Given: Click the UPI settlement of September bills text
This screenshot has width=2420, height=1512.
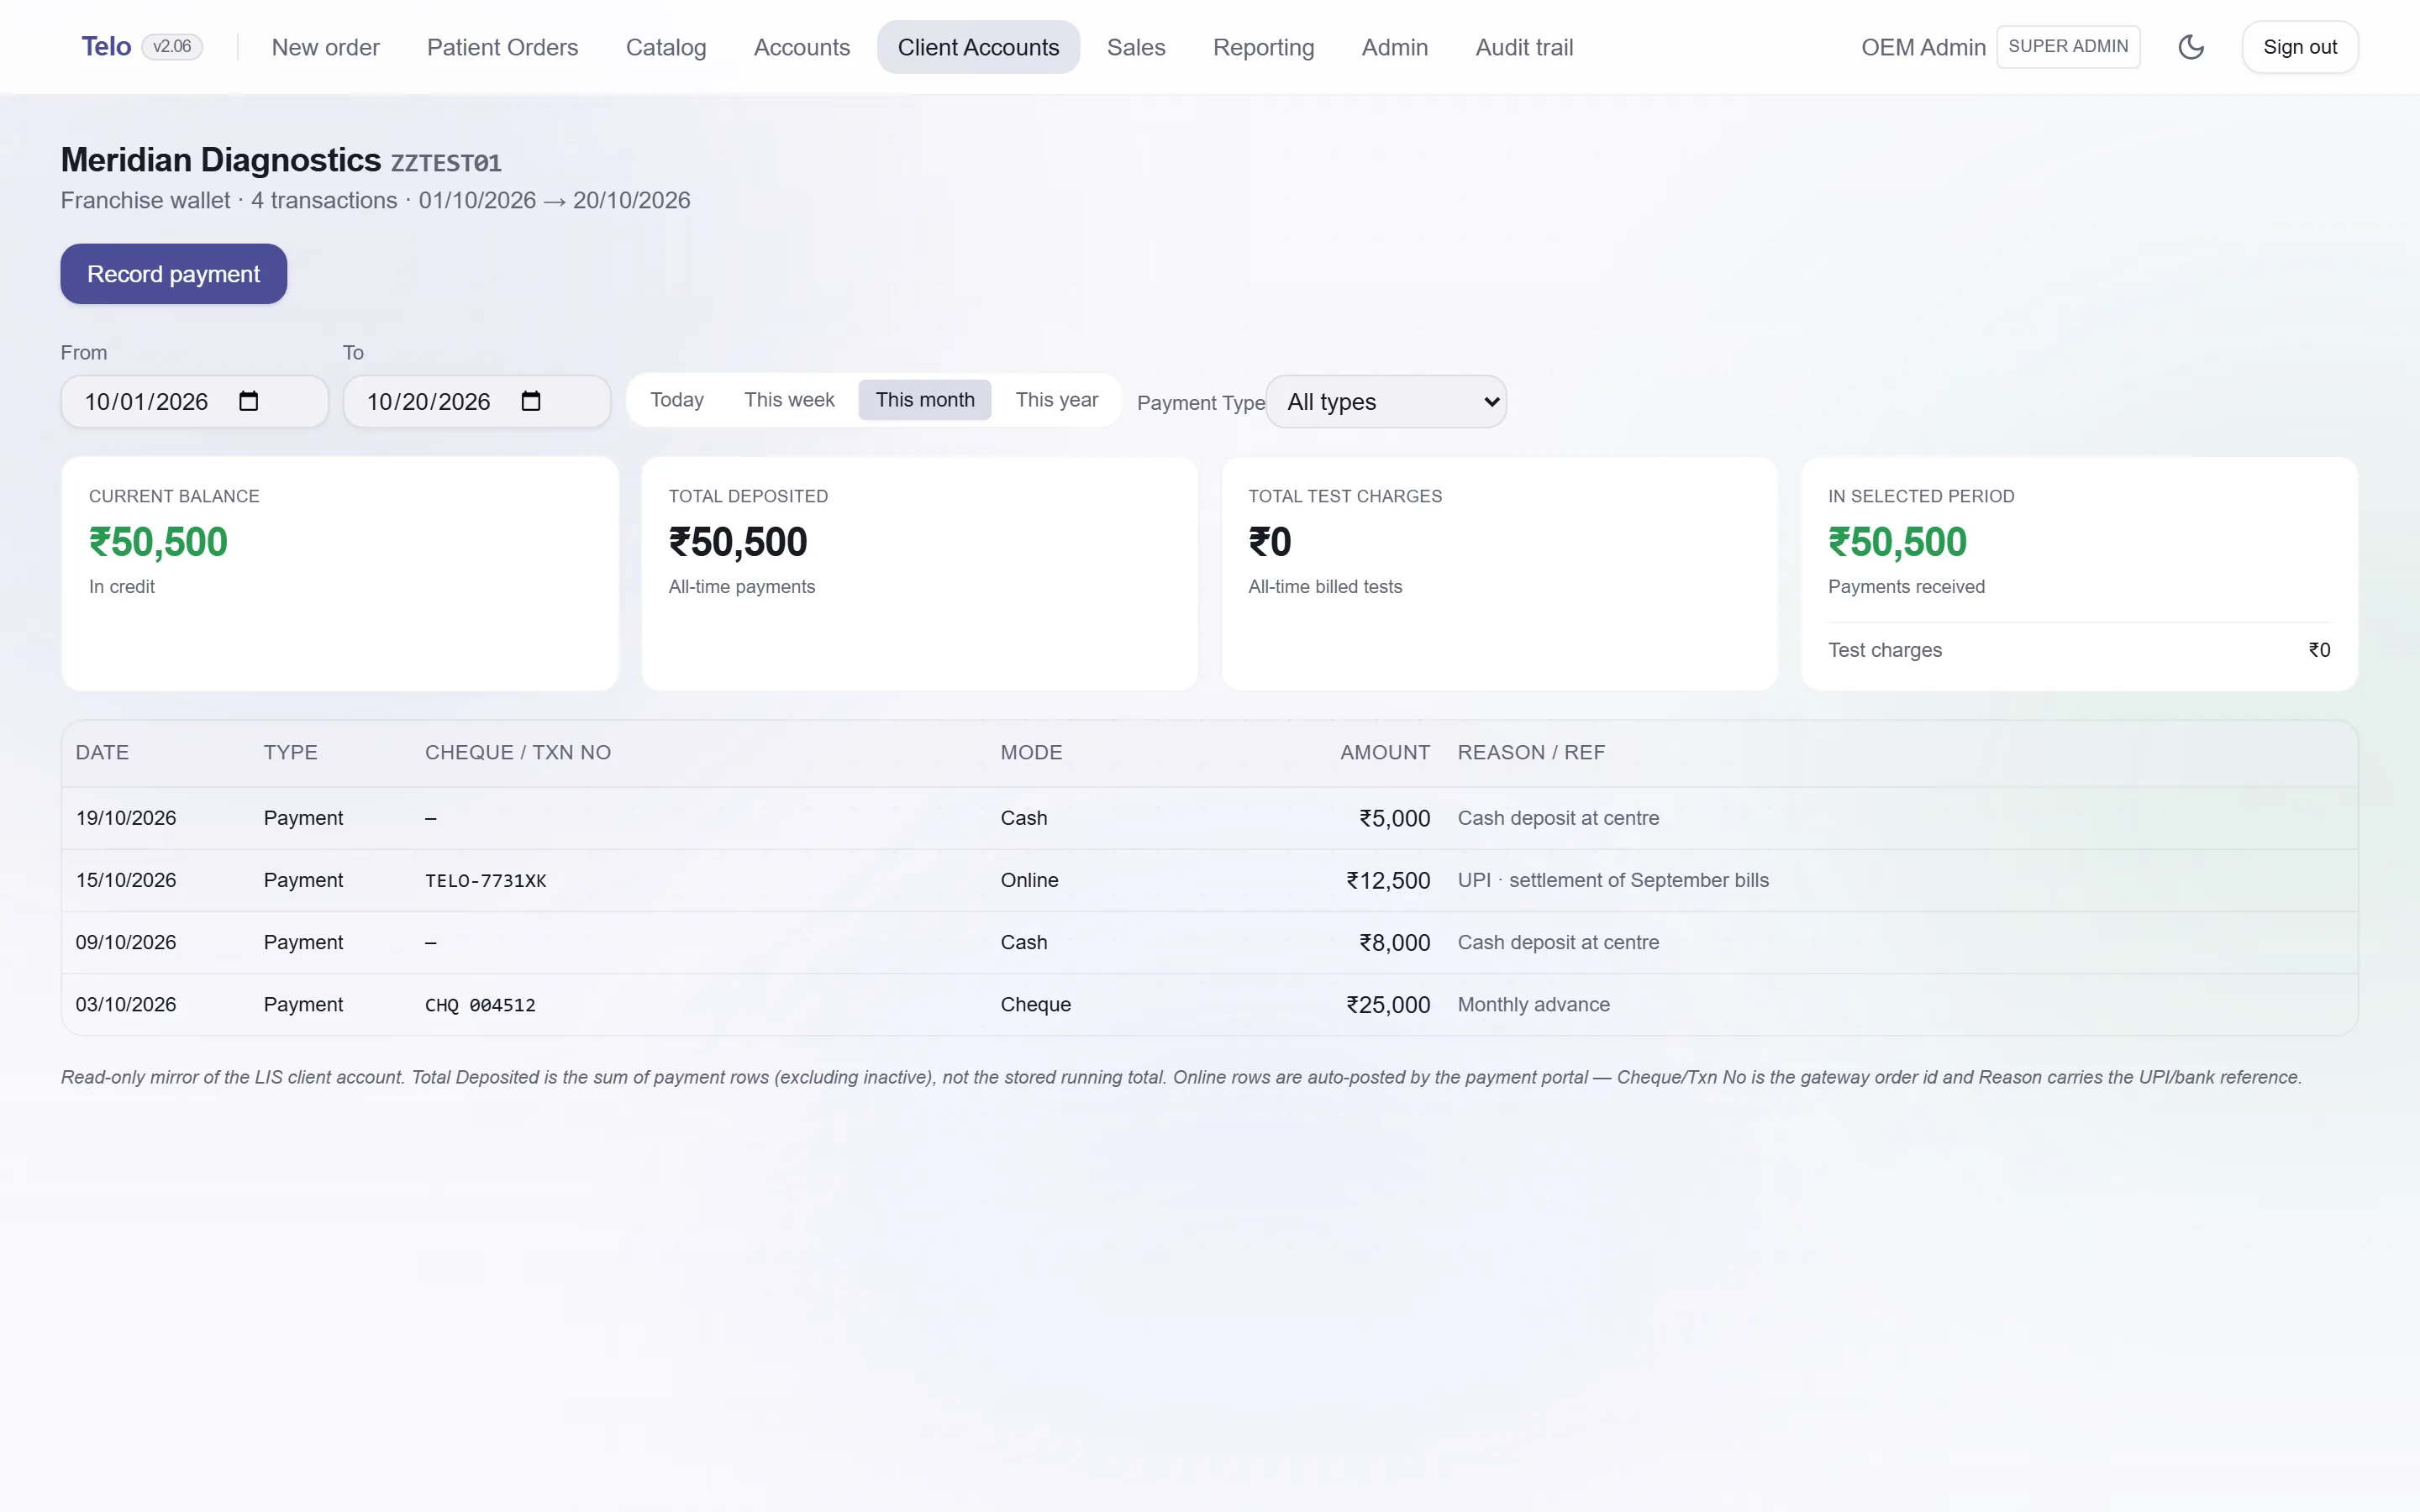Looking at the screenshot, I should pyautogui.click(x=1613, y=880).
